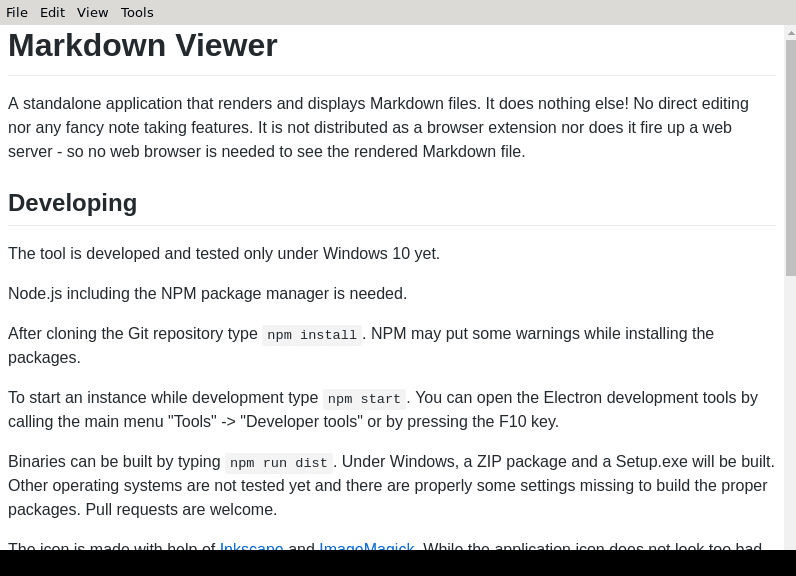Click the line mentioning Windows 10
796x576 pixels.
[224, 254]
